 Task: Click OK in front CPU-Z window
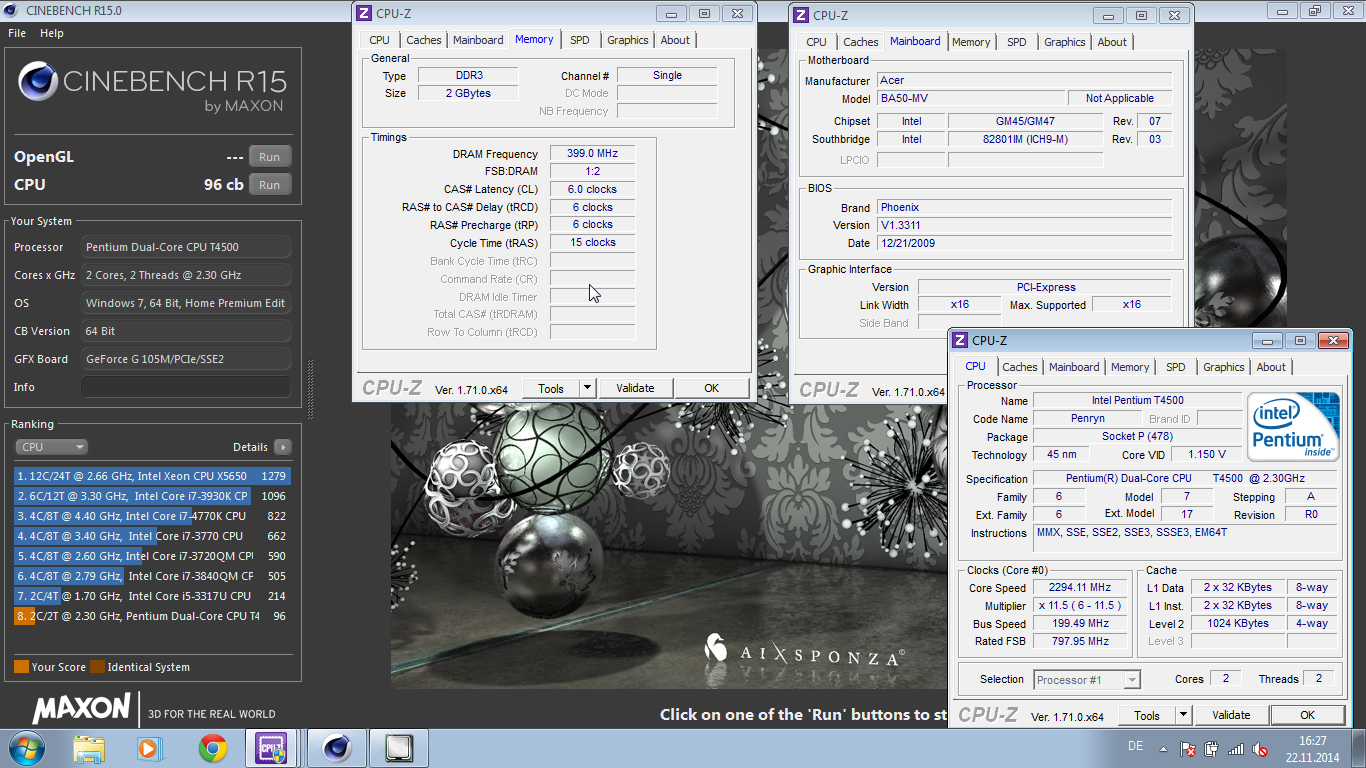click(x=1307, y=715)
